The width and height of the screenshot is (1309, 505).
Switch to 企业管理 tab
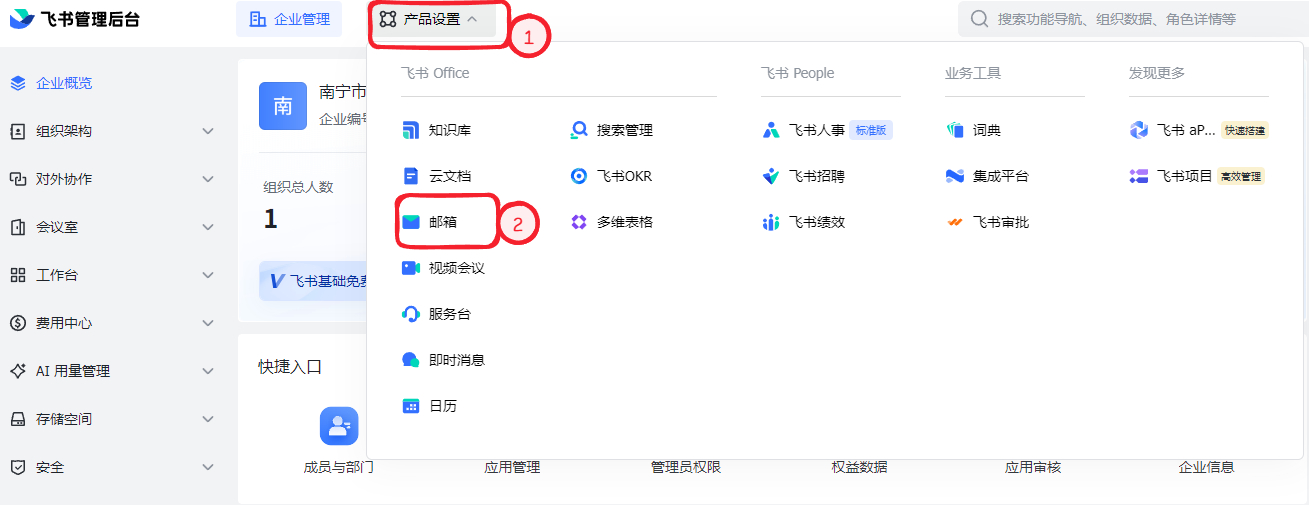point(289,19)
